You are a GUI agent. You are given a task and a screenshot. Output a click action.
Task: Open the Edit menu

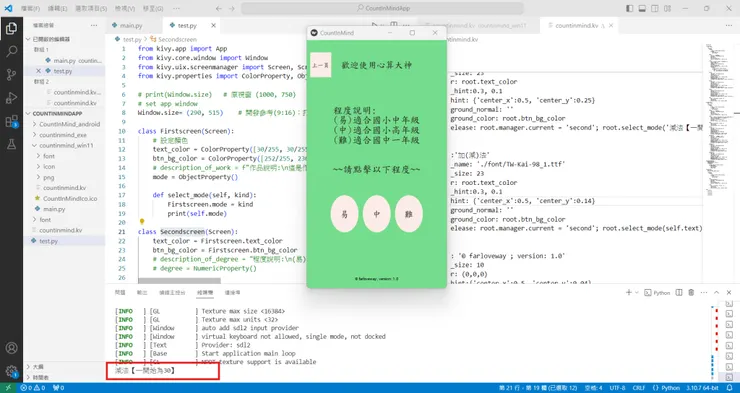pyautogui.click(x=58, y=8)
